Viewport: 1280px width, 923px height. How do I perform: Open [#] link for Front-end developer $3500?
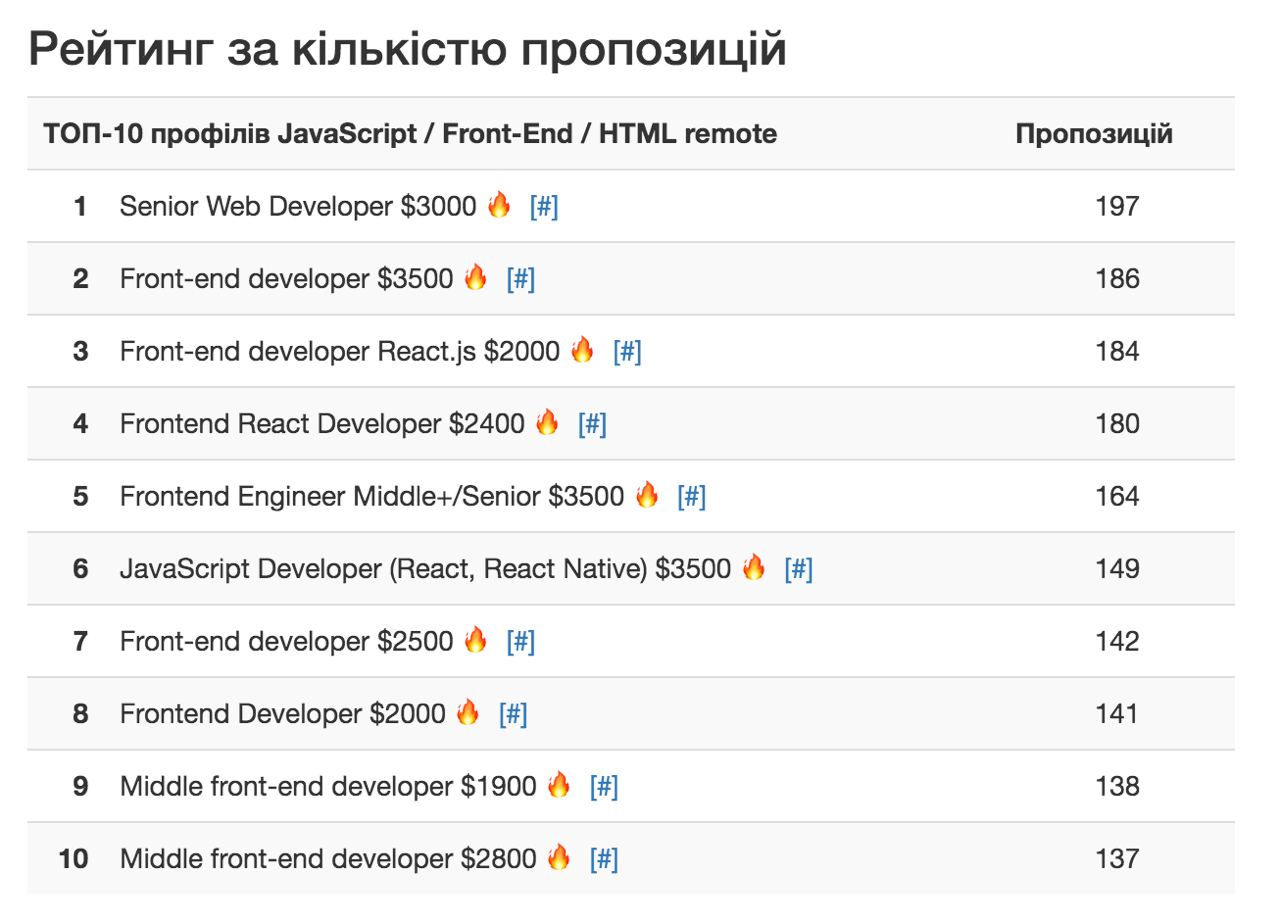click(521, 279)
